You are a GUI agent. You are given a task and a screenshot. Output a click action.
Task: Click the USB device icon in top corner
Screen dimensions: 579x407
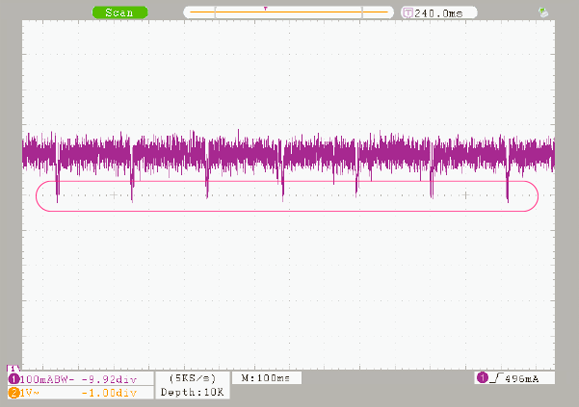[543, 13]
